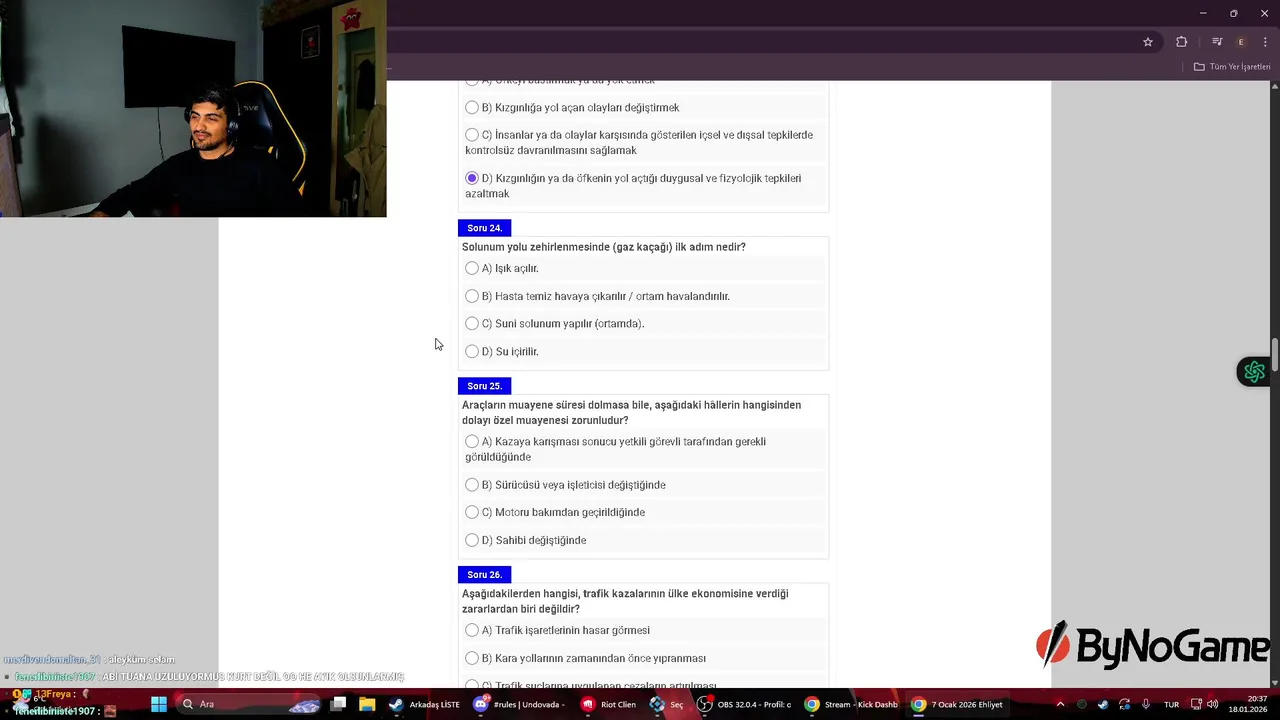The height and width of the screenshot is (720, 1280).
Task: Open the browser extensions puzzle icon
Action: tap(1181, 42)
